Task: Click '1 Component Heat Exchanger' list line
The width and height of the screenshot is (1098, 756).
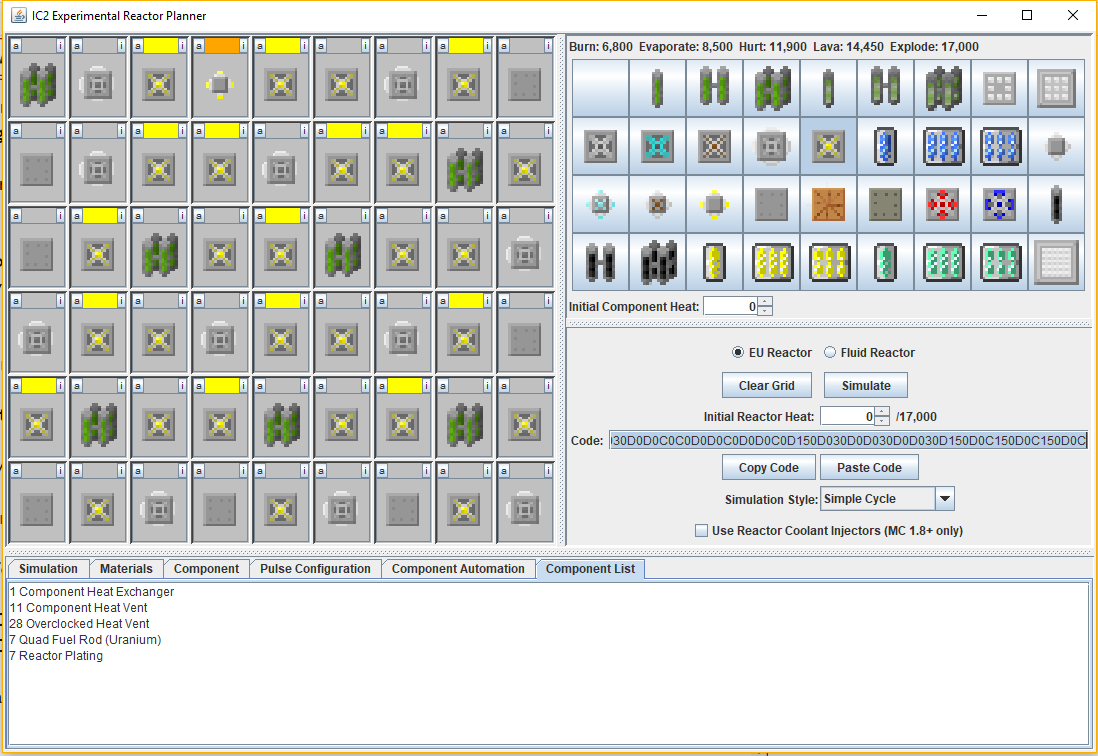Action: (x=92, y=592)
